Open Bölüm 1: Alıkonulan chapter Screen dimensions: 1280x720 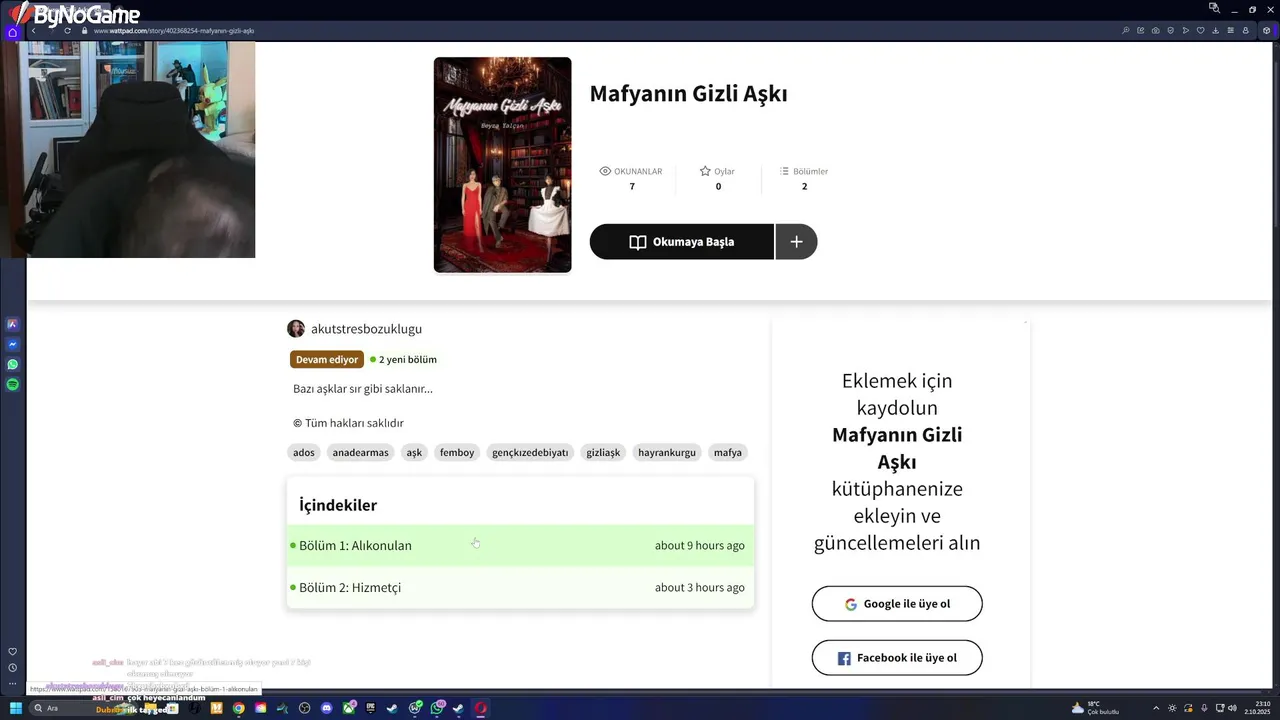520,545
